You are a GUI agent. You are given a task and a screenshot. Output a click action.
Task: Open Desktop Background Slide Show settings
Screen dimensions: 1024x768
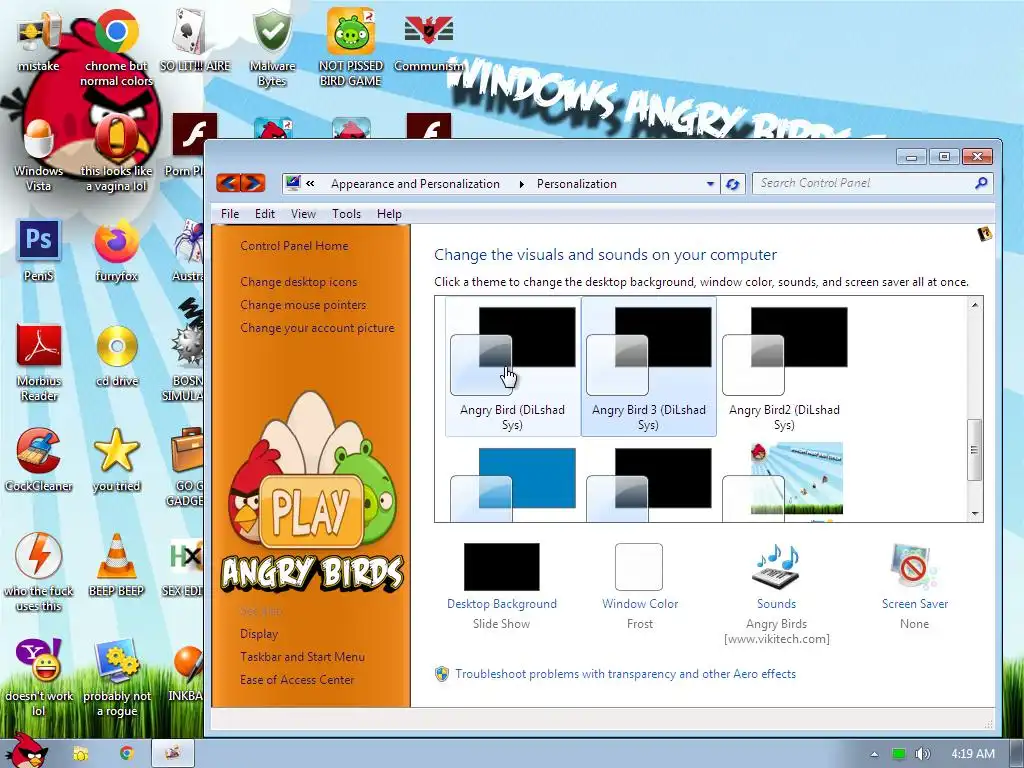coord(502,586)
